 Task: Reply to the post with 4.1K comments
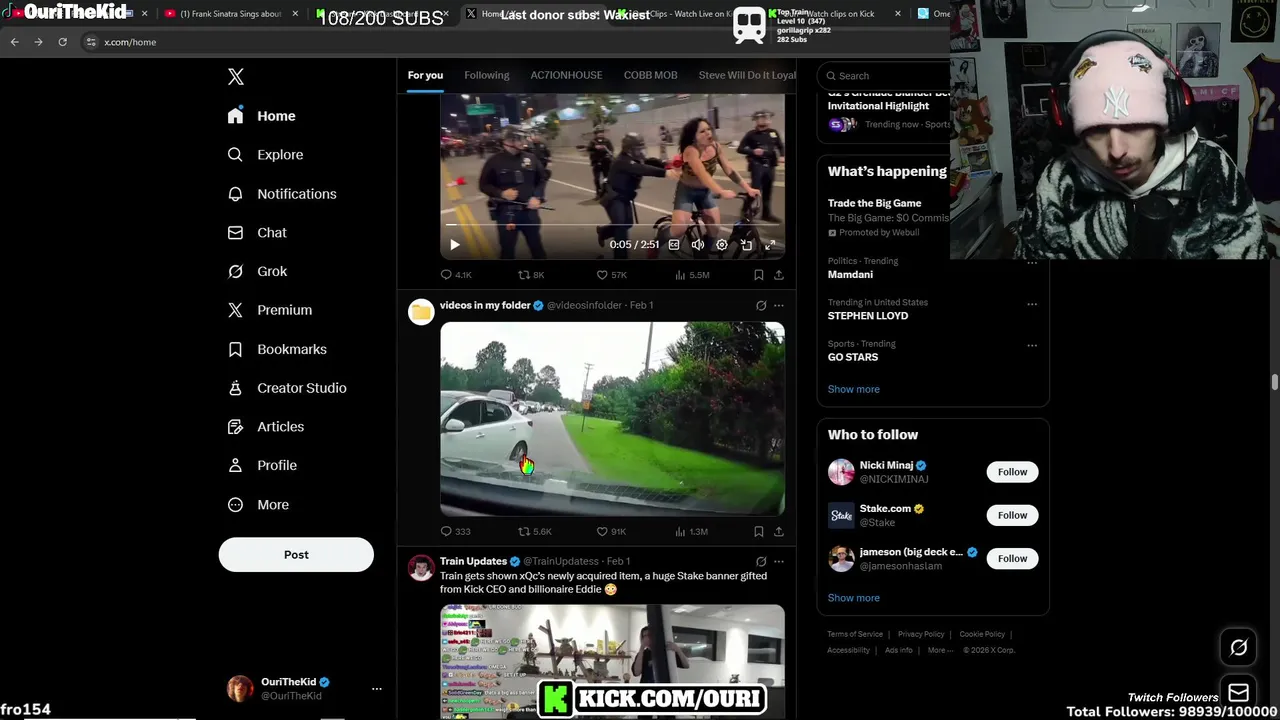pos(456,275)
